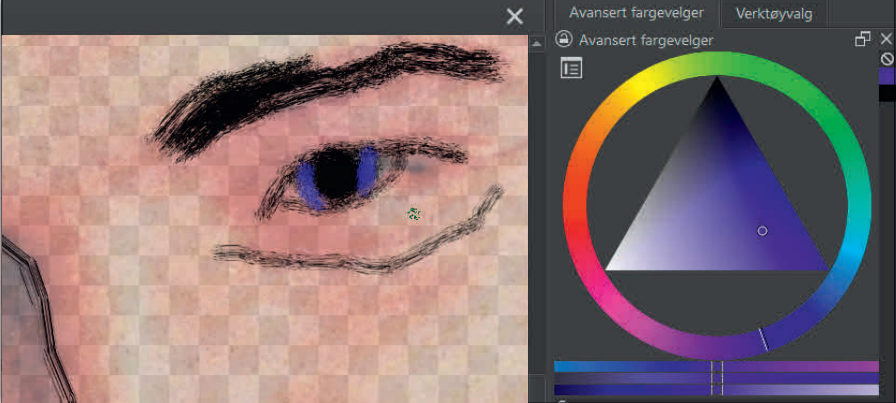
Task: Open color selector settings icon
Action: (x=571, y=68)
